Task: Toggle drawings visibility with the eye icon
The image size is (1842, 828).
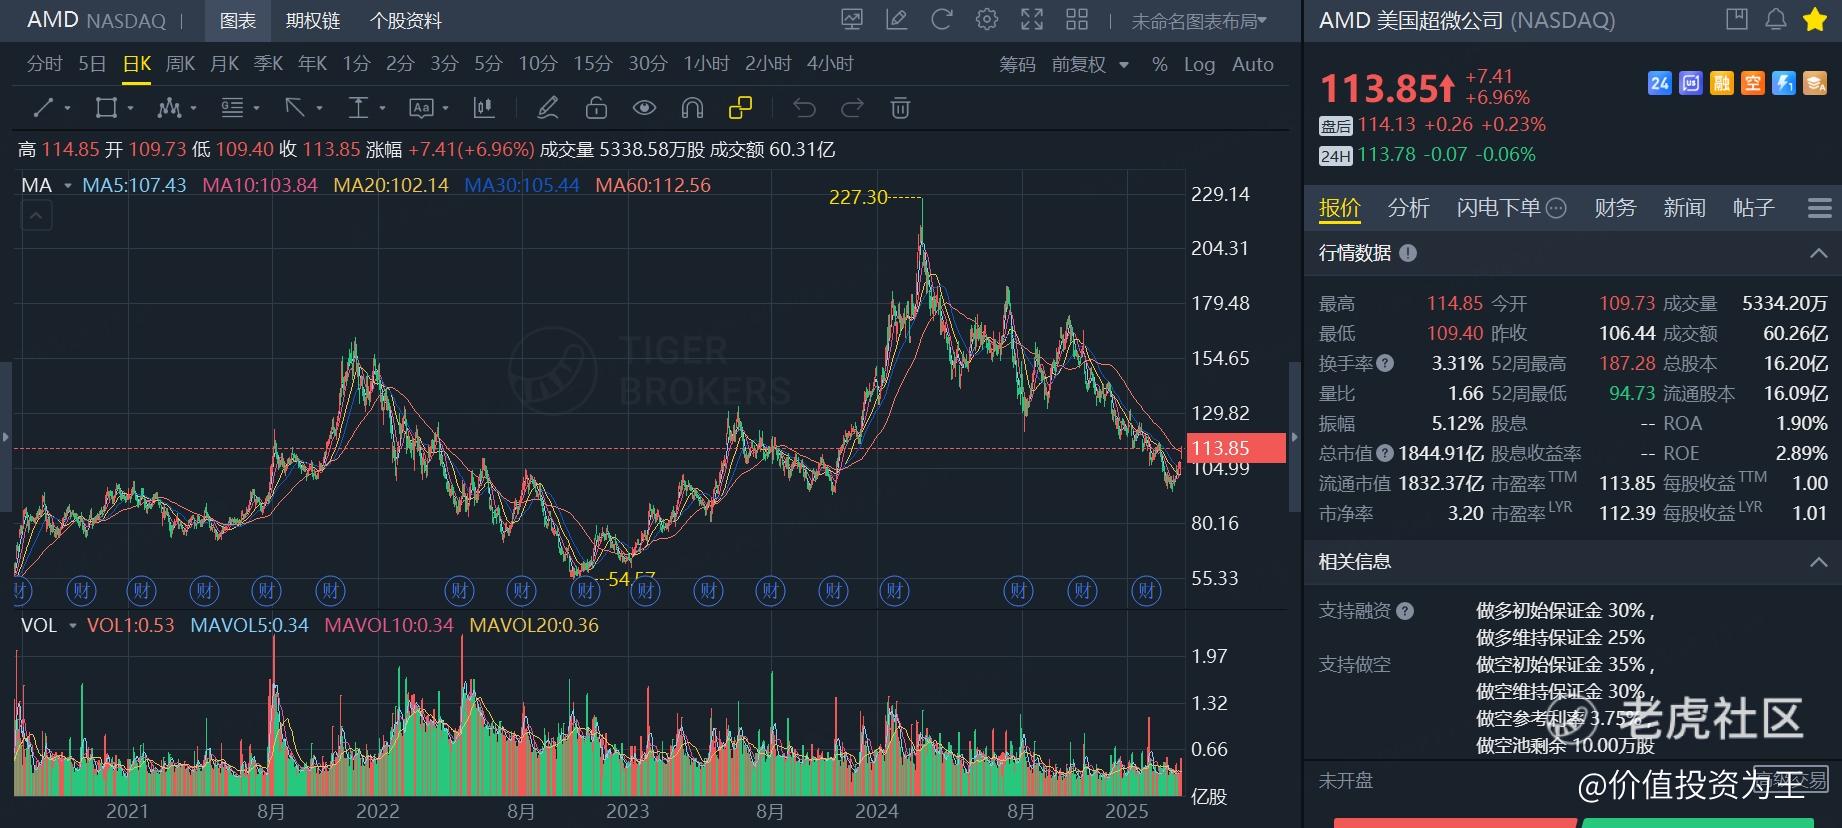Action: pyautogui.click(x=644, y=108)
